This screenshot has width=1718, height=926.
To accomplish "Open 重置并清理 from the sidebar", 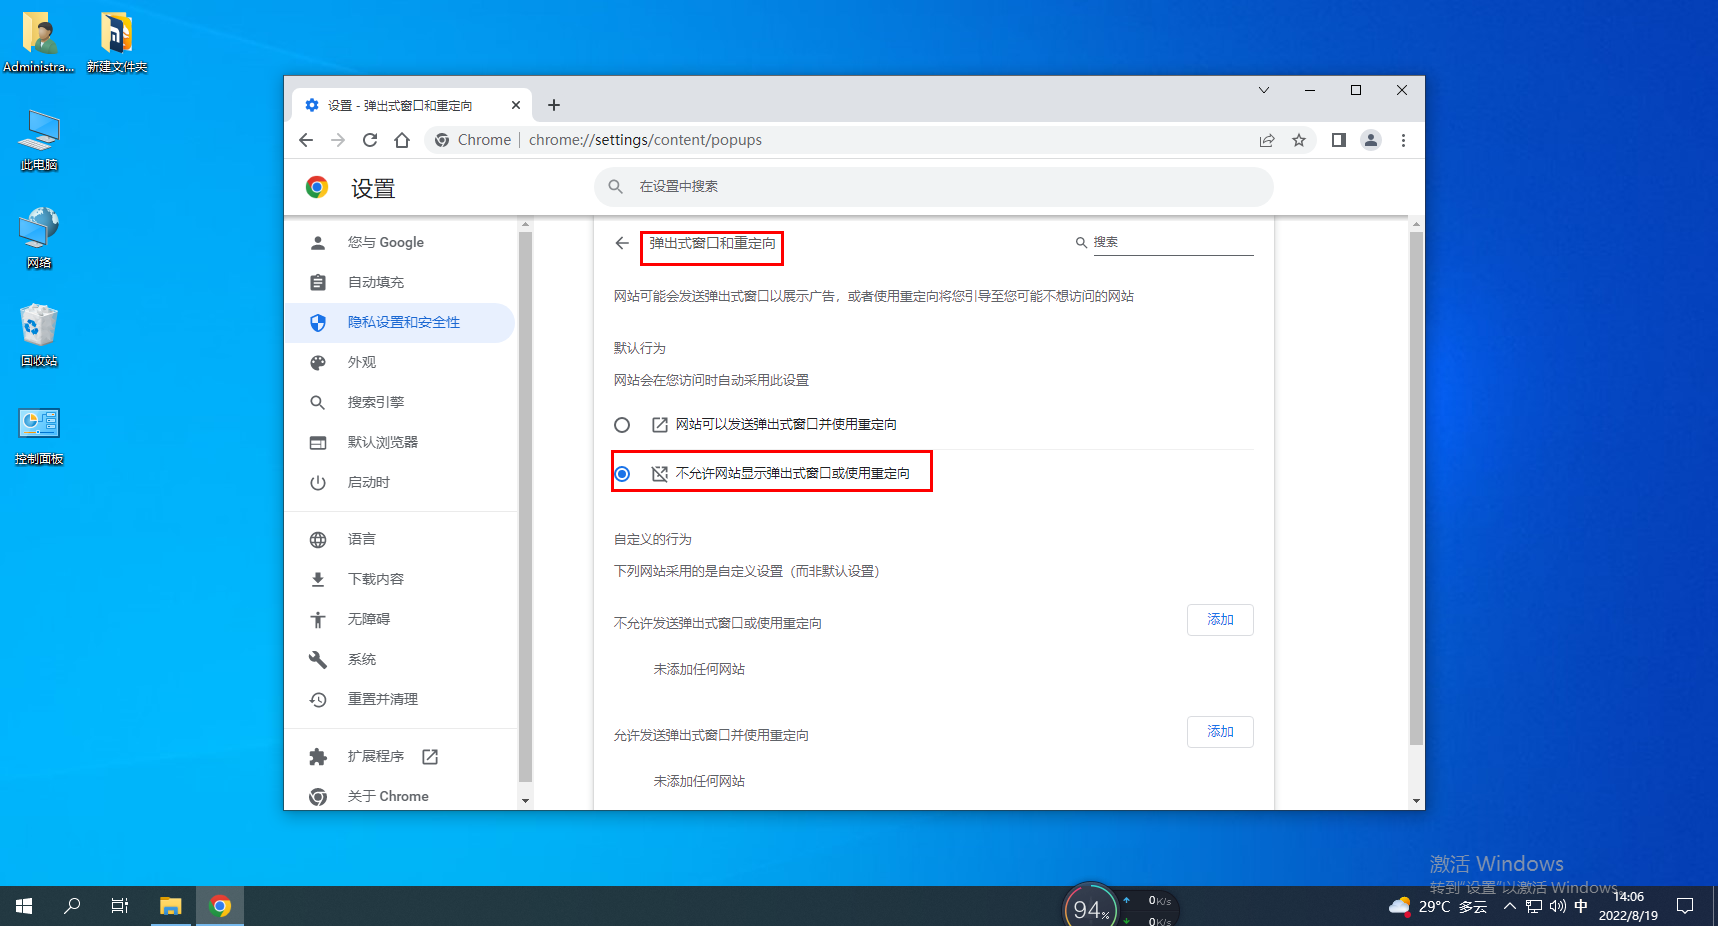I will coord(383,699).
